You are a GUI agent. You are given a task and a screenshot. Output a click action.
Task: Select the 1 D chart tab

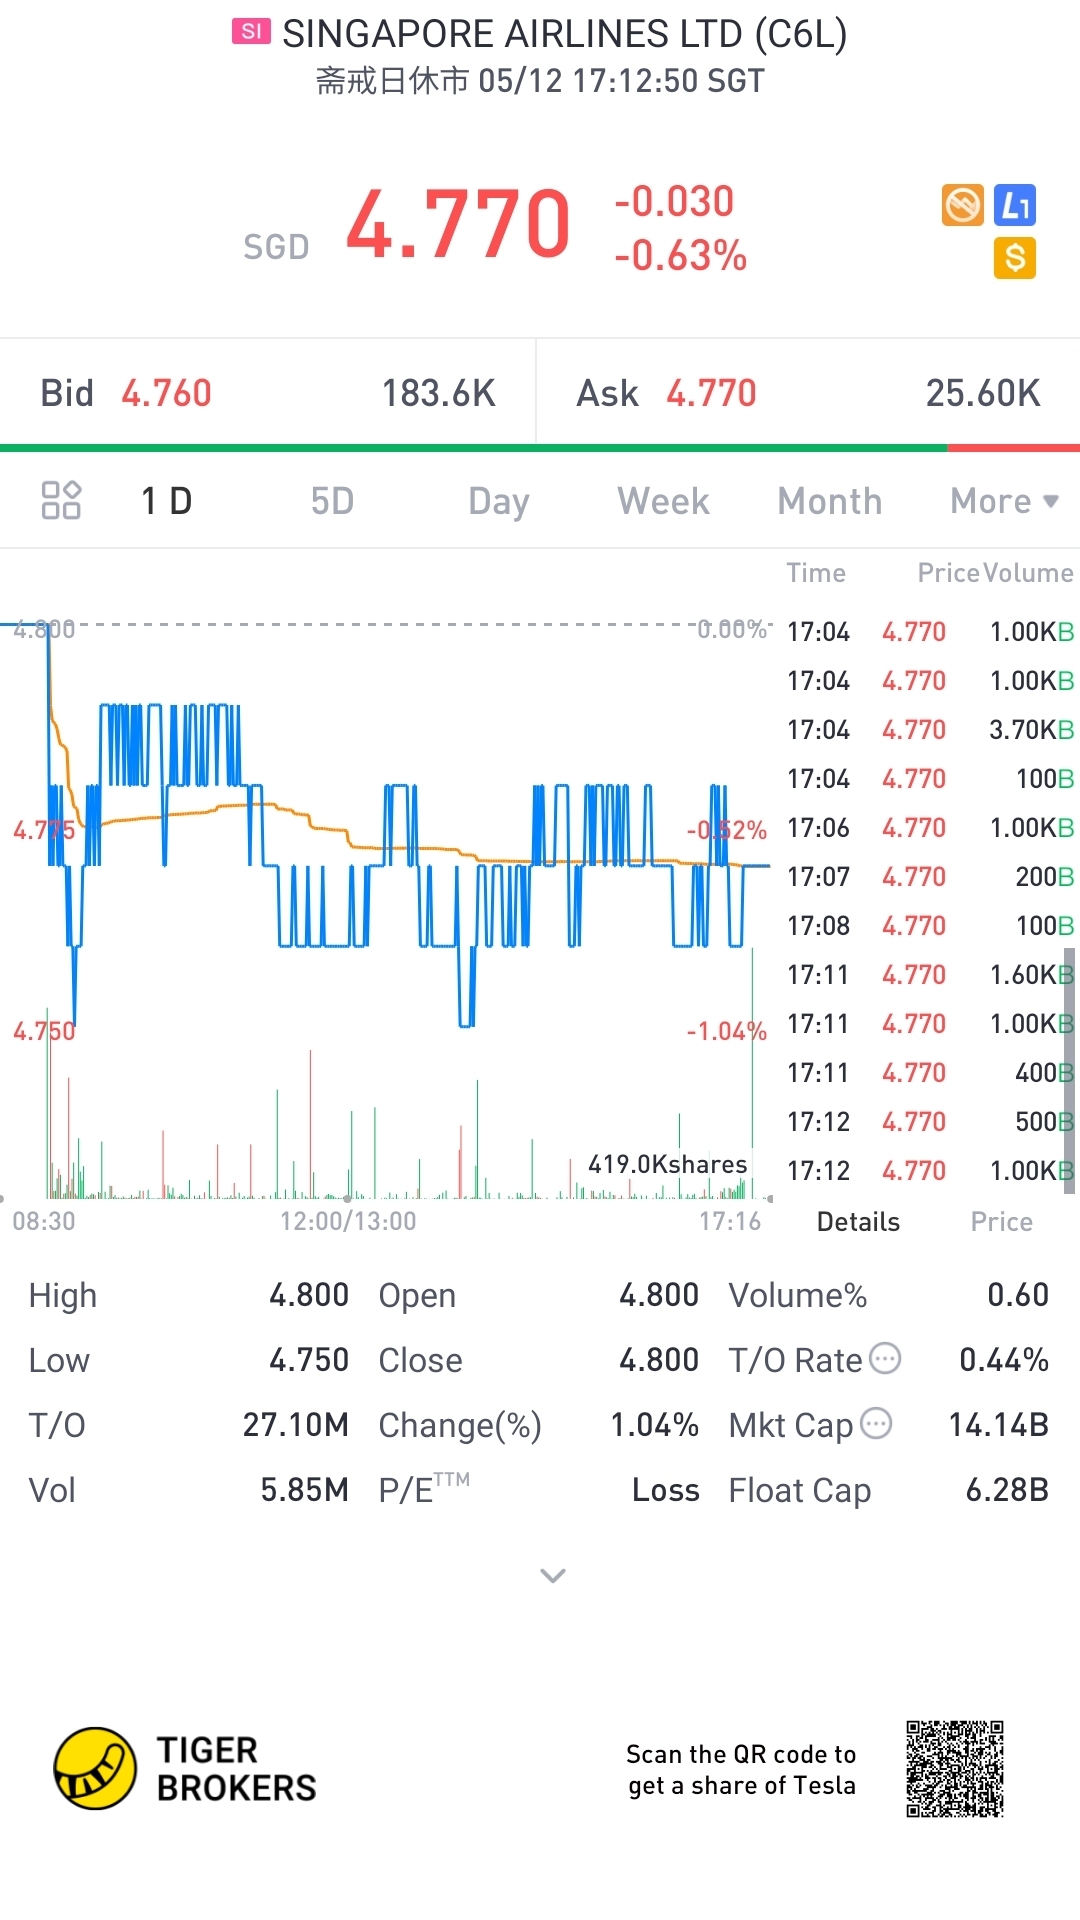click(166, 501)
